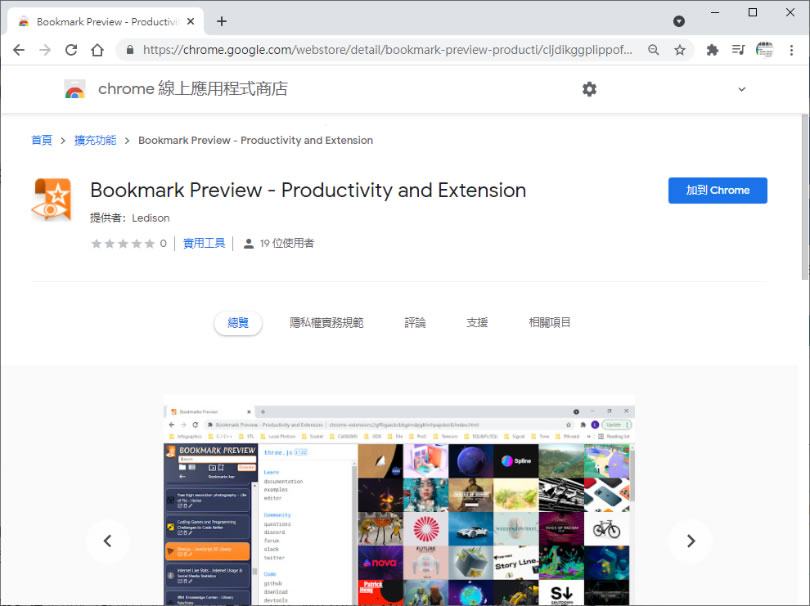Bookmark this page with the star icon

point(680,50)
